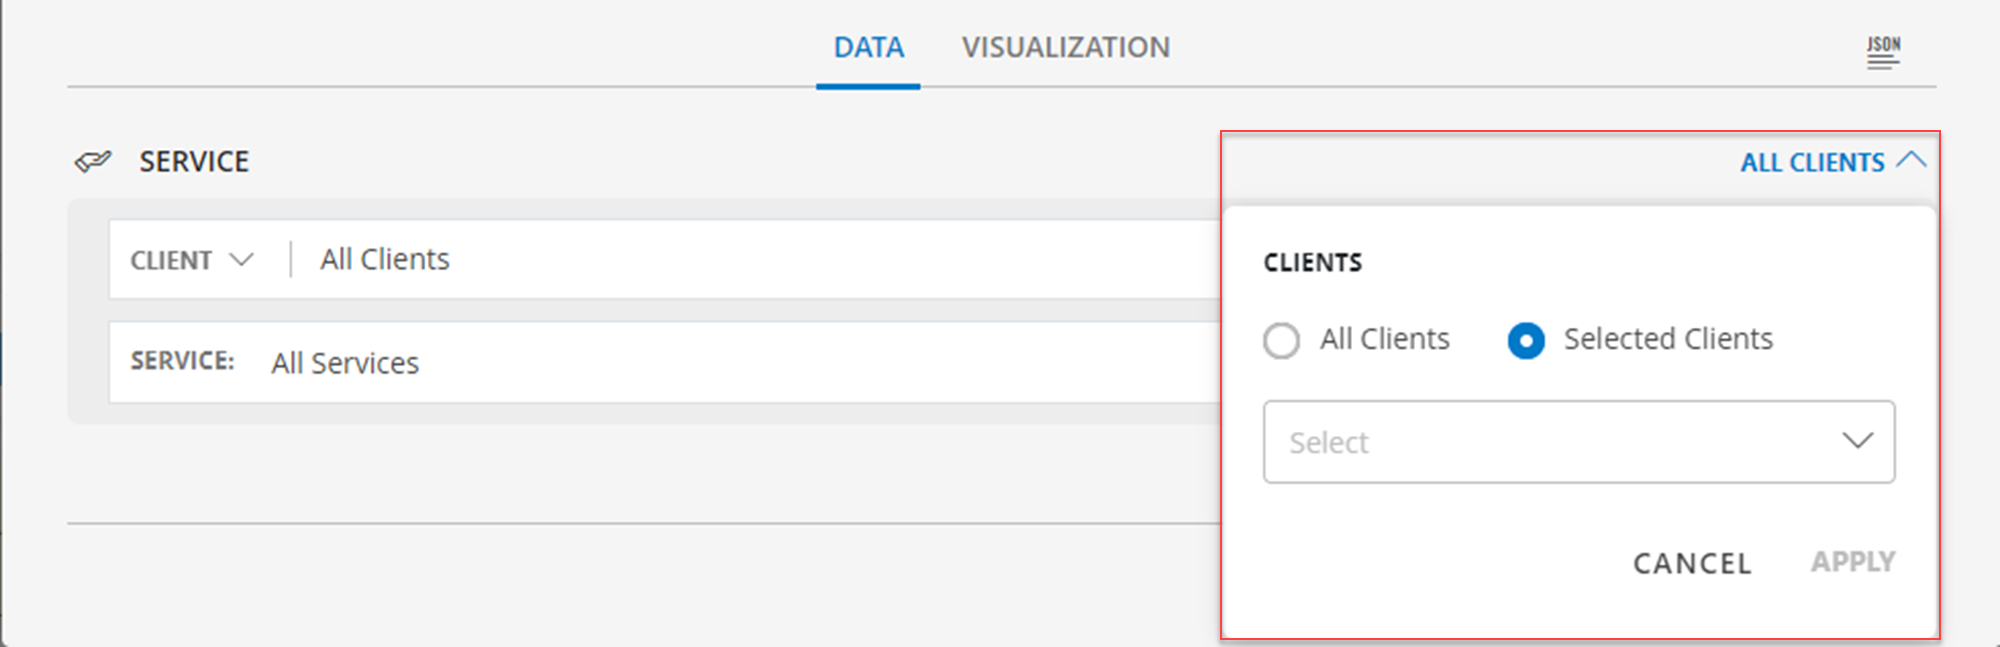
Task: Click the APPLY button
Action: (x=1852, y=561)
